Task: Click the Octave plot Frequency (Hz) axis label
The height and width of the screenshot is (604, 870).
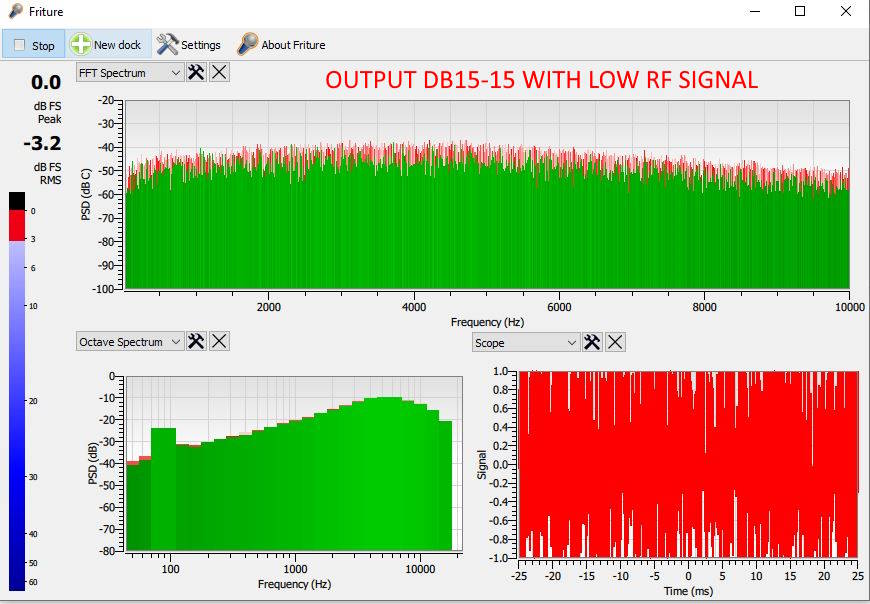Action: coord(294,584)
